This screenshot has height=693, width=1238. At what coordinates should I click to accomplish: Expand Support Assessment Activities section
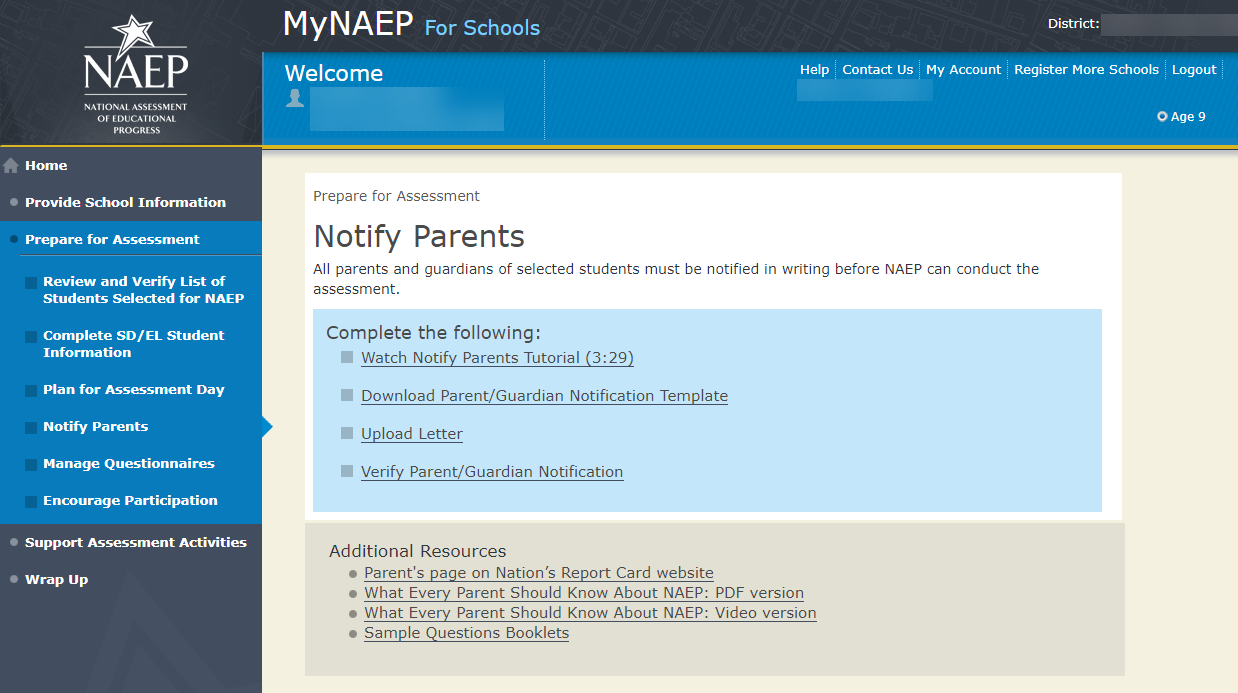click(x=135, y=542)
